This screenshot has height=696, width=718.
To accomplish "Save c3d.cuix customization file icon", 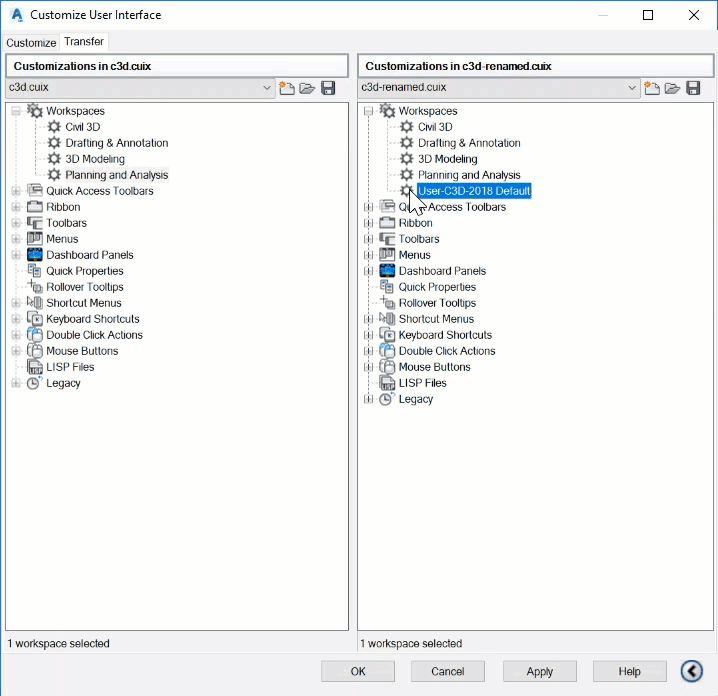I will click(328, 88).
